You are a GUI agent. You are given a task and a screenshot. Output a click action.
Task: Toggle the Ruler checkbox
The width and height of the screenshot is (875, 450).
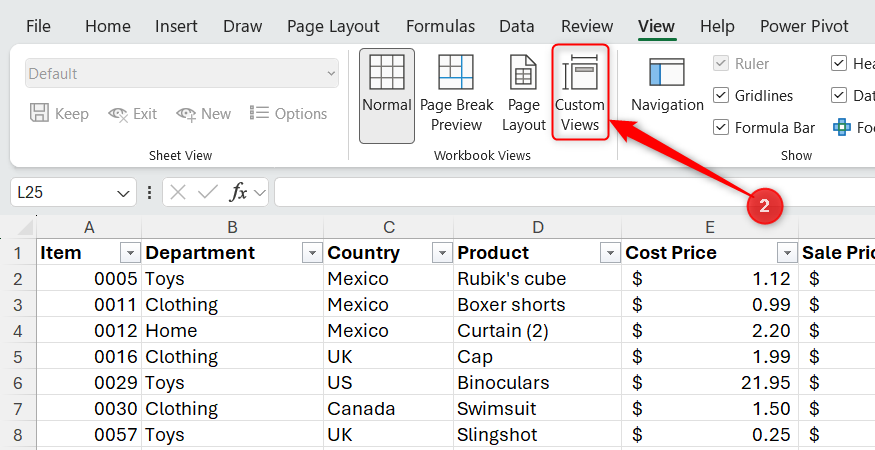click(721, 64)
